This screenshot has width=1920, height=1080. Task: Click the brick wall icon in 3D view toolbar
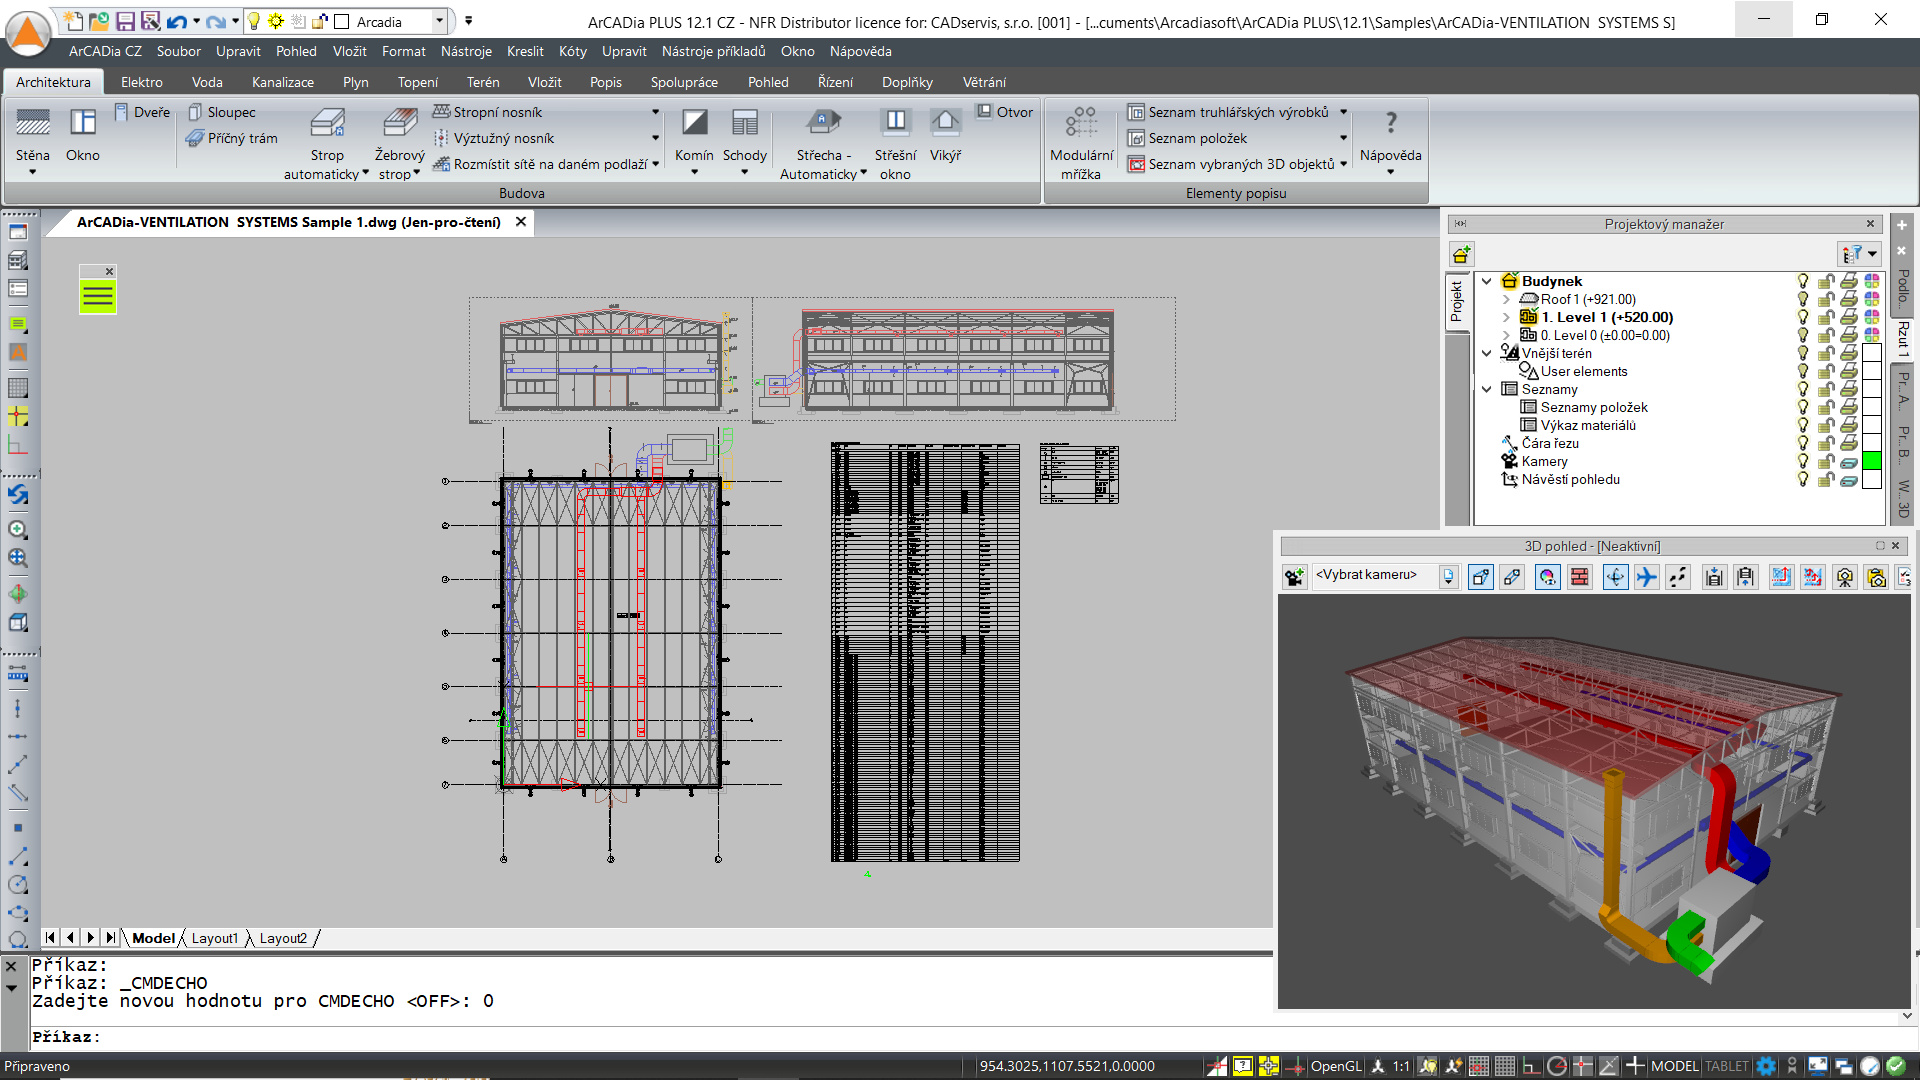tap(1579, 577)
